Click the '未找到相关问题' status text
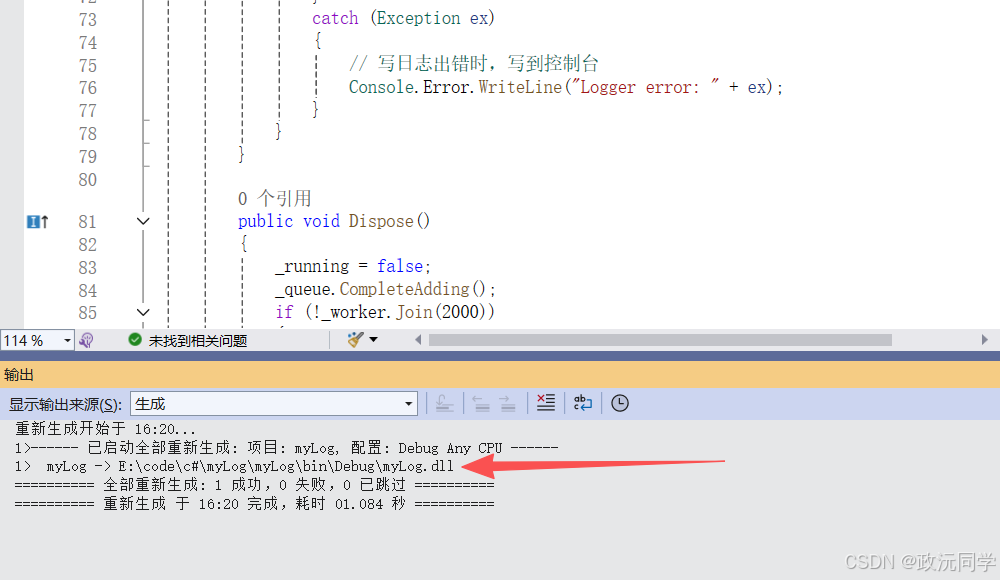Viewport: 1000px width, 580px height. (x=198, y=341)
